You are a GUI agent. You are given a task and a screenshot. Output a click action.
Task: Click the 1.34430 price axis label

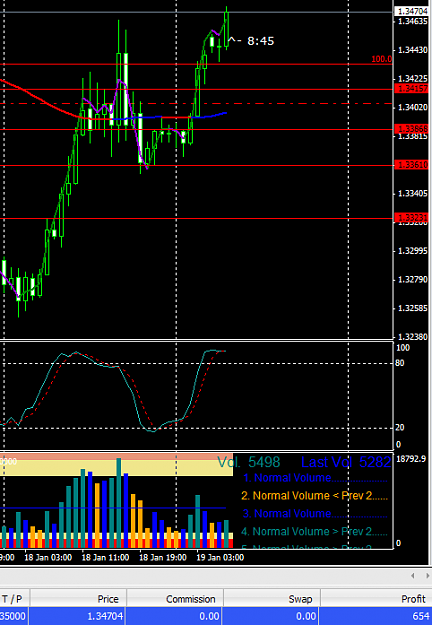coord(412,50)
